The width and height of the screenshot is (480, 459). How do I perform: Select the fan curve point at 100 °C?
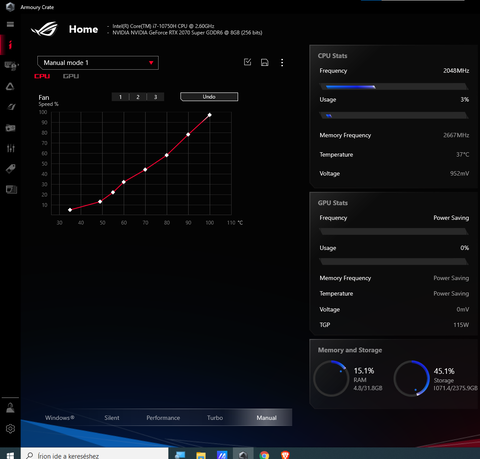[x=210, y=115]
